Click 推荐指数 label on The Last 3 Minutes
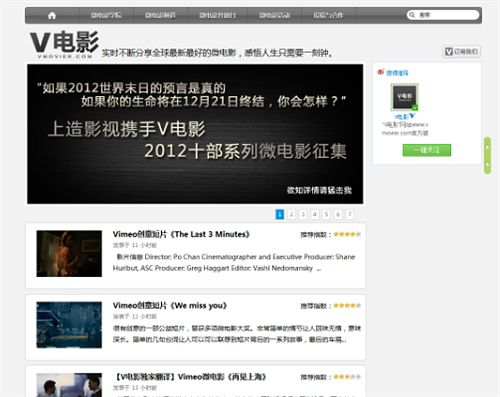Image resolution: width=500 pixels, height=397 pixels. (x=315, y=235)
